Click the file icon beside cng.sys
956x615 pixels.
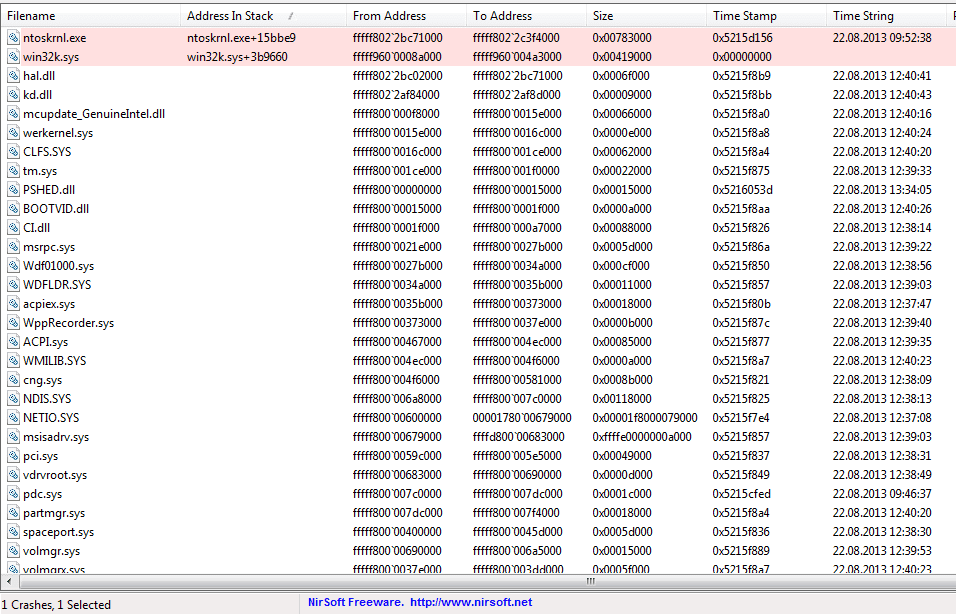point(13,380)
